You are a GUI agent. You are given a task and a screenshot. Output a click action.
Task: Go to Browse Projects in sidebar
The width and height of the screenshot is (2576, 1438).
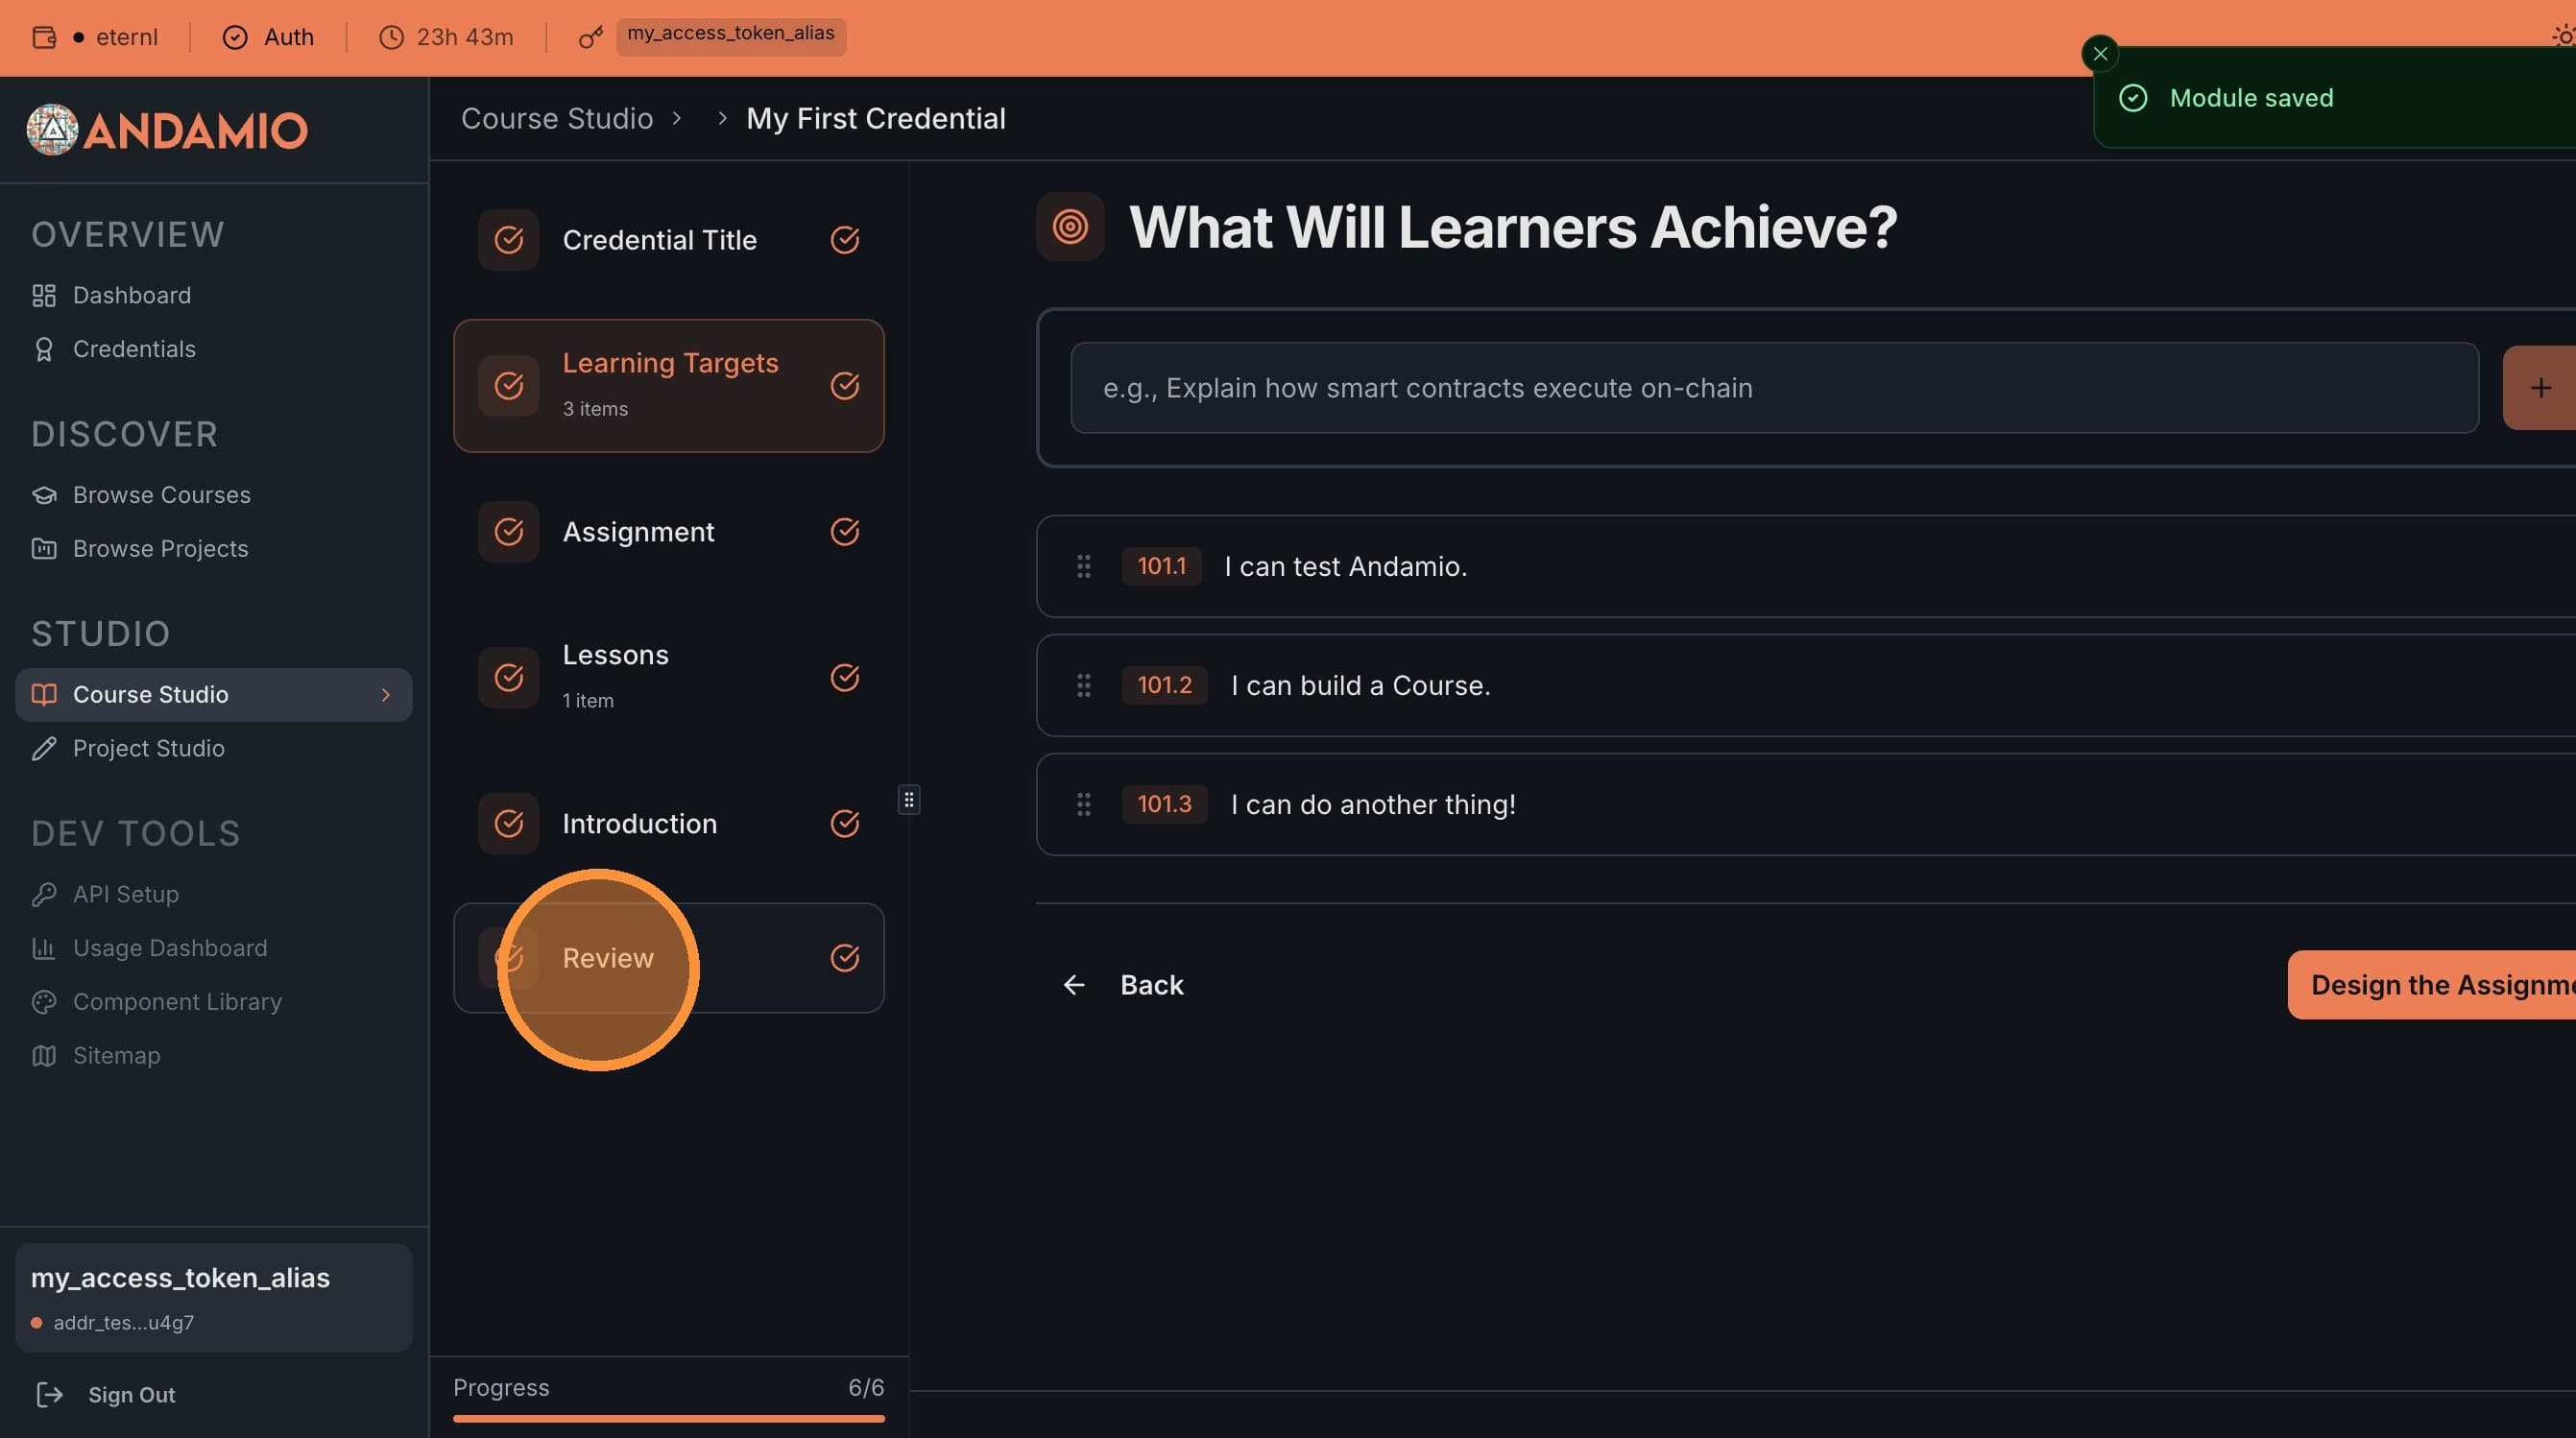[160, 549]
